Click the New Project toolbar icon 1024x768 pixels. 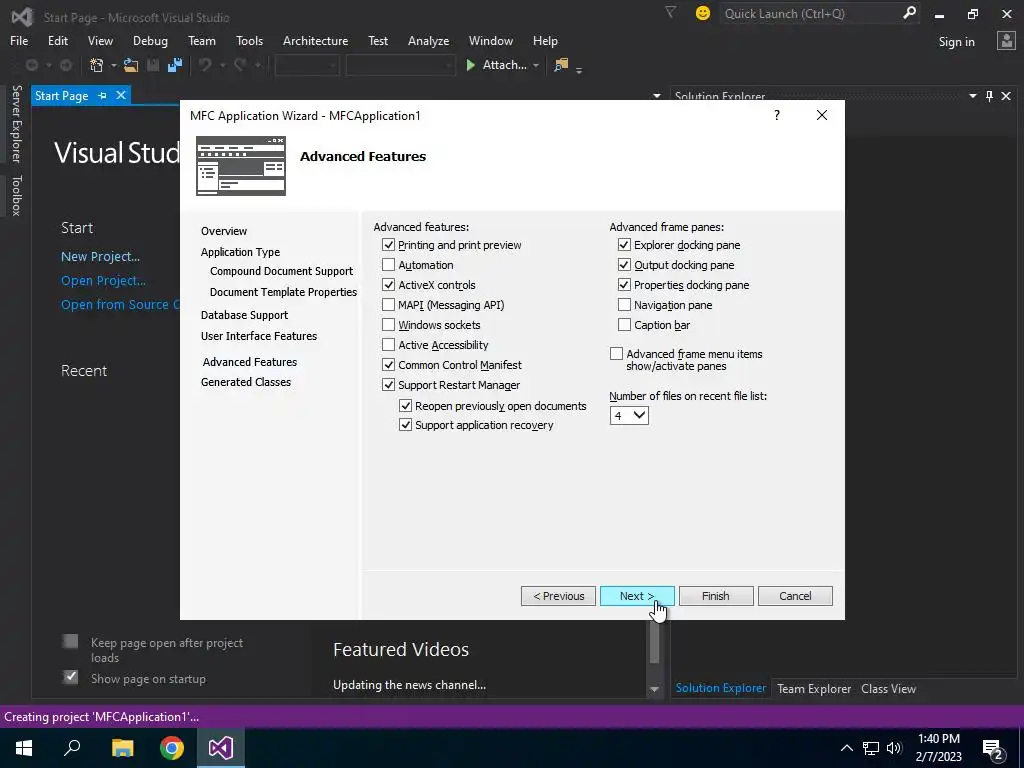97,65
